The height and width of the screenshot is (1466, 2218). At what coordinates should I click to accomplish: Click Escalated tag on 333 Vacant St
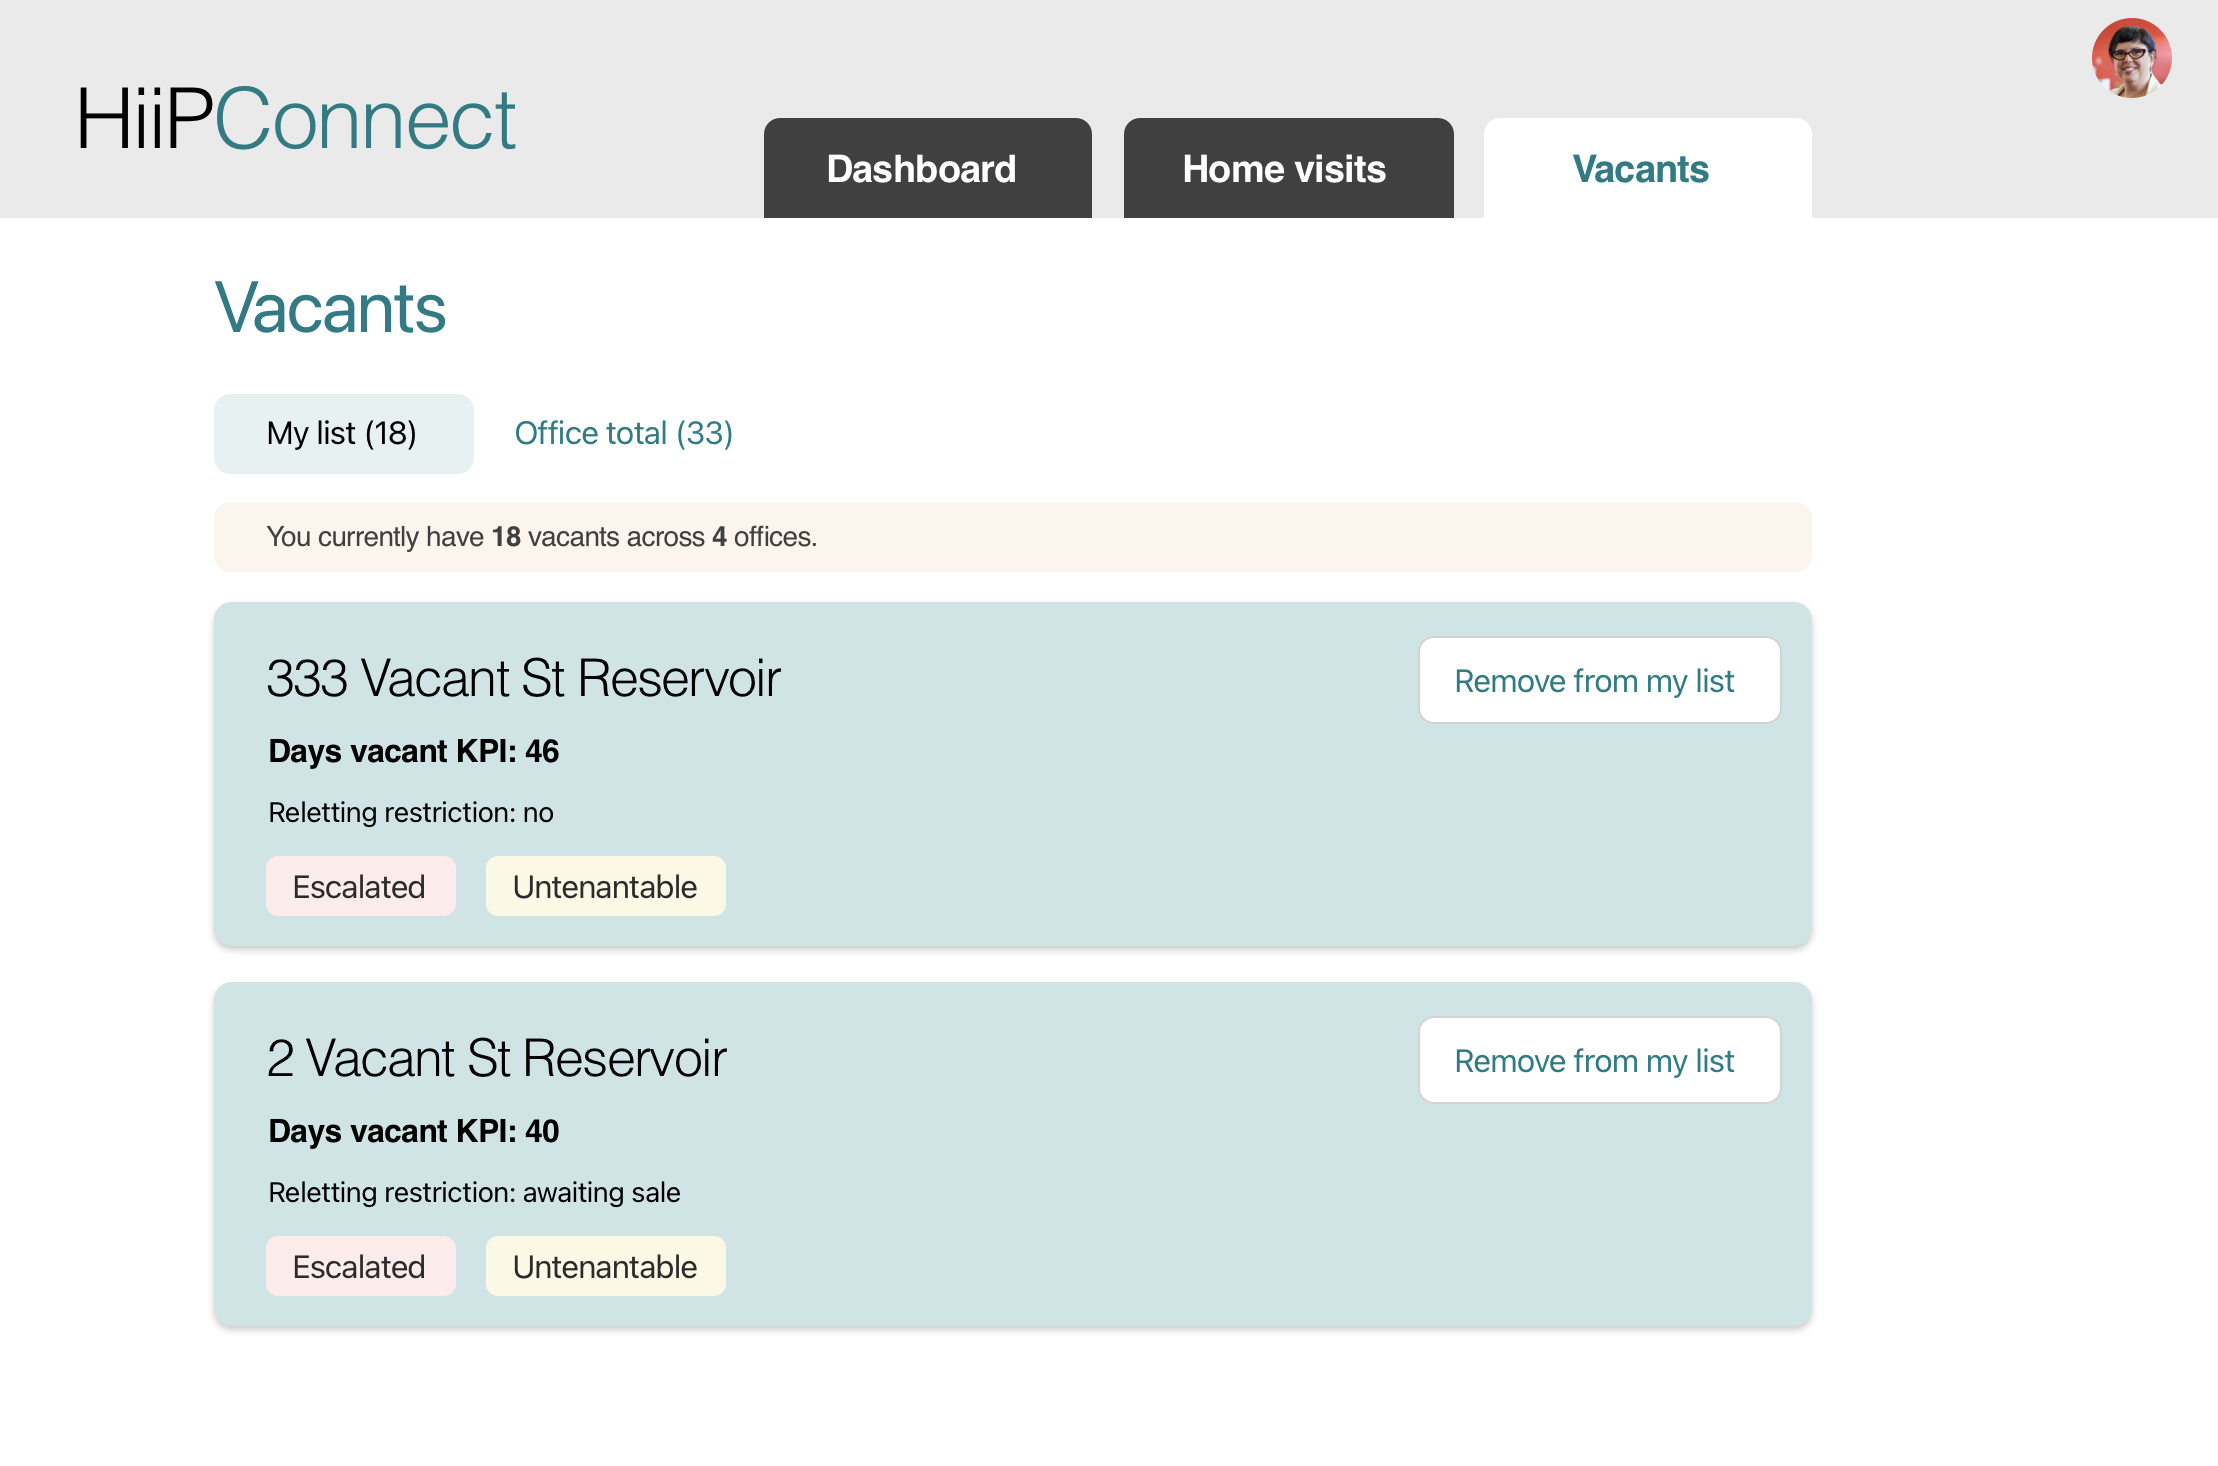coord(360,887)
